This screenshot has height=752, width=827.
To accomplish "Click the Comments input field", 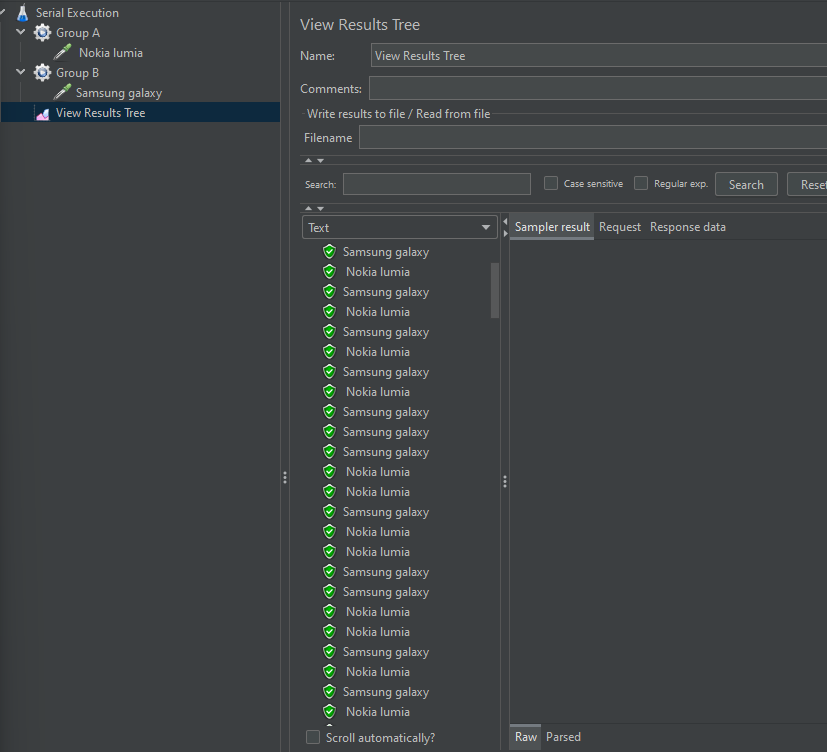I will (598, 88).
